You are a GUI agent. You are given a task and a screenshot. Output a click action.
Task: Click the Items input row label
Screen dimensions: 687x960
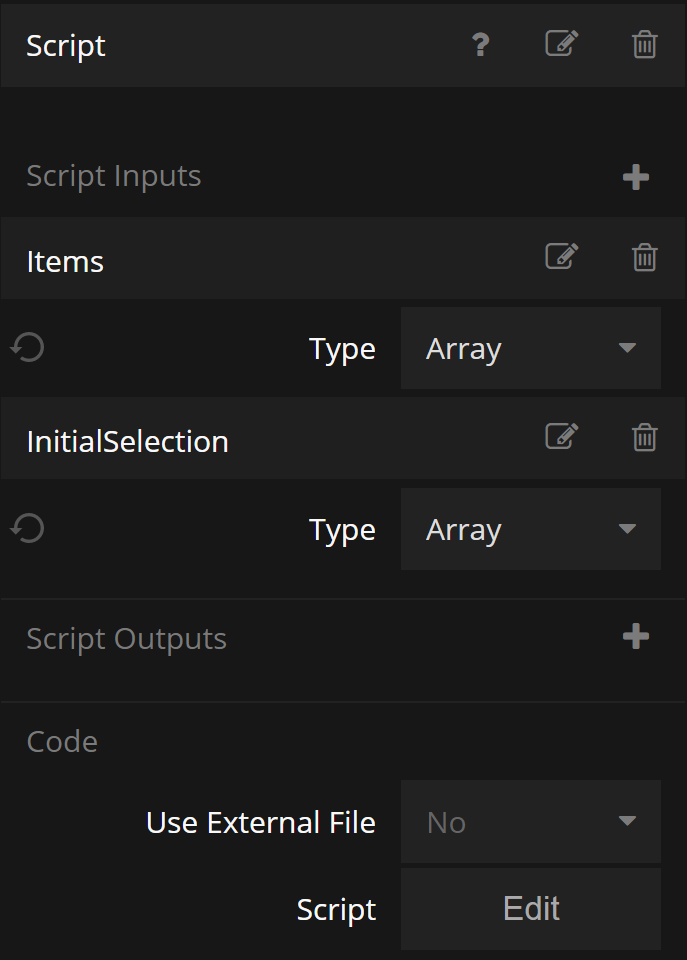click(x=65, y=261)
